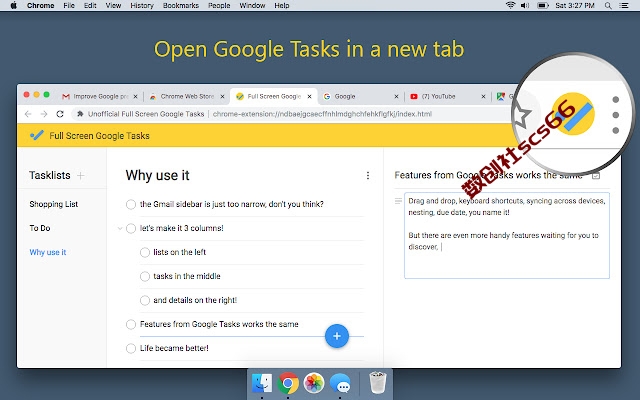Reload the page with refresh icon
Viewport: 640px width, 400px height.
tap(60, 114)
